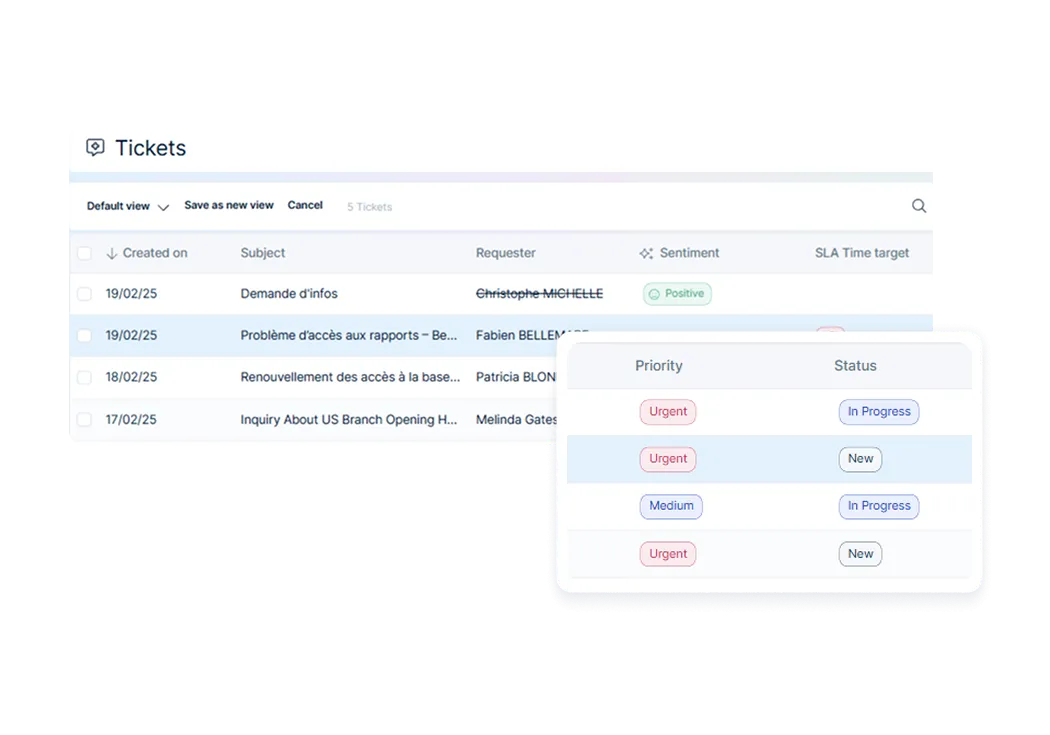Click the Requester column header
1050x735 pixels.
tap(506, 253)
